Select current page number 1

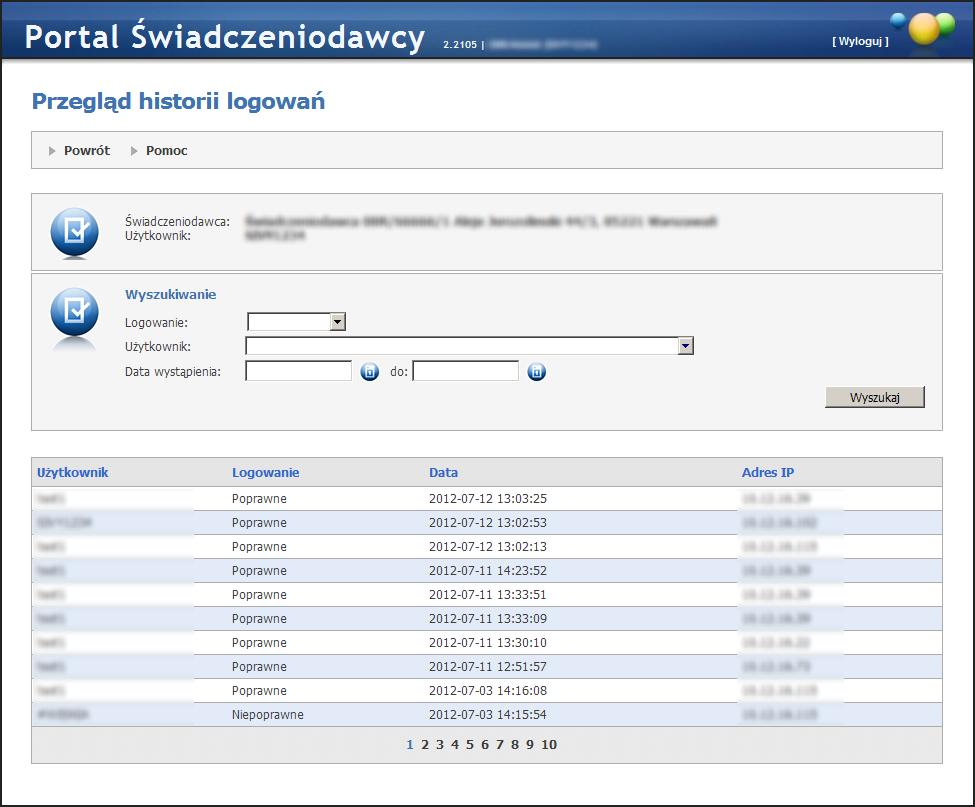[x=410, y=744]
